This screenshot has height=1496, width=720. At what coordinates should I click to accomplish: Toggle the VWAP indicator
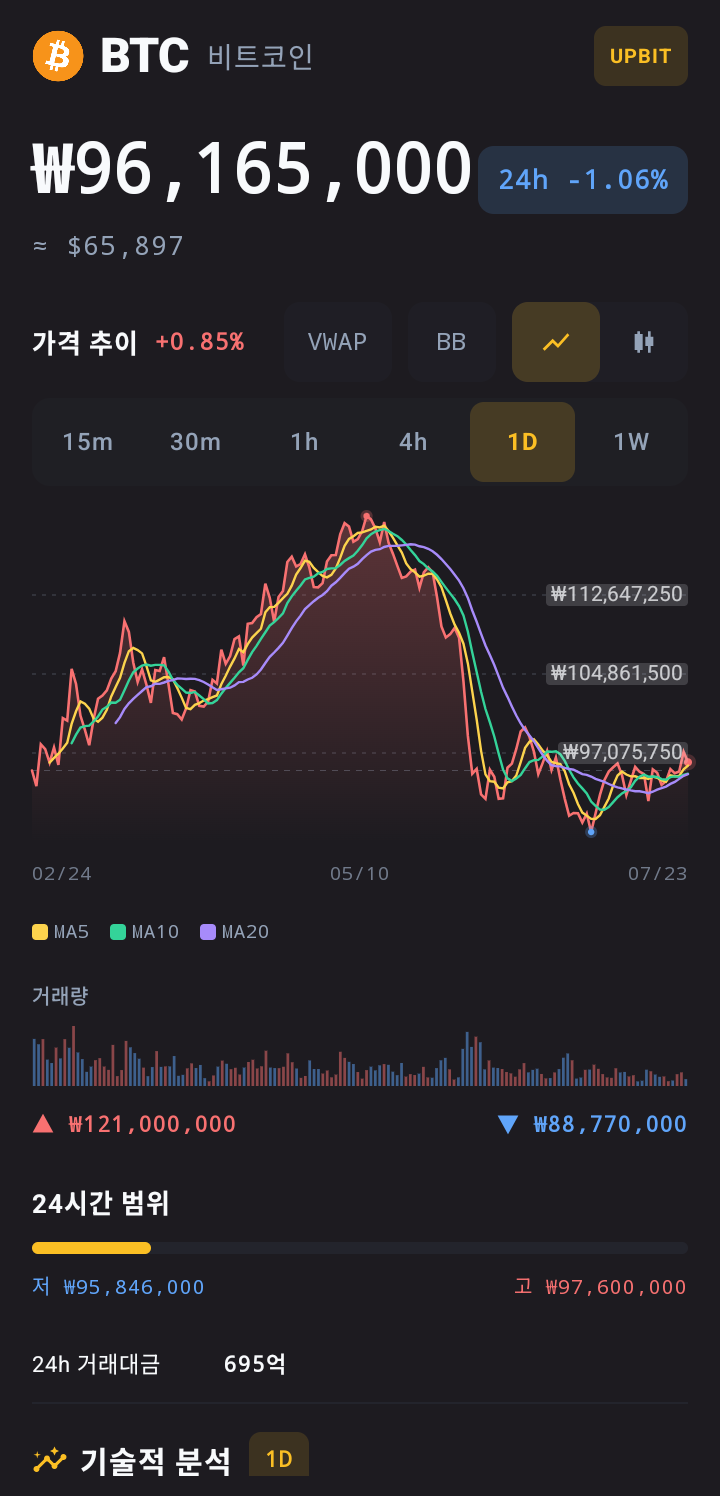[337, 342]
